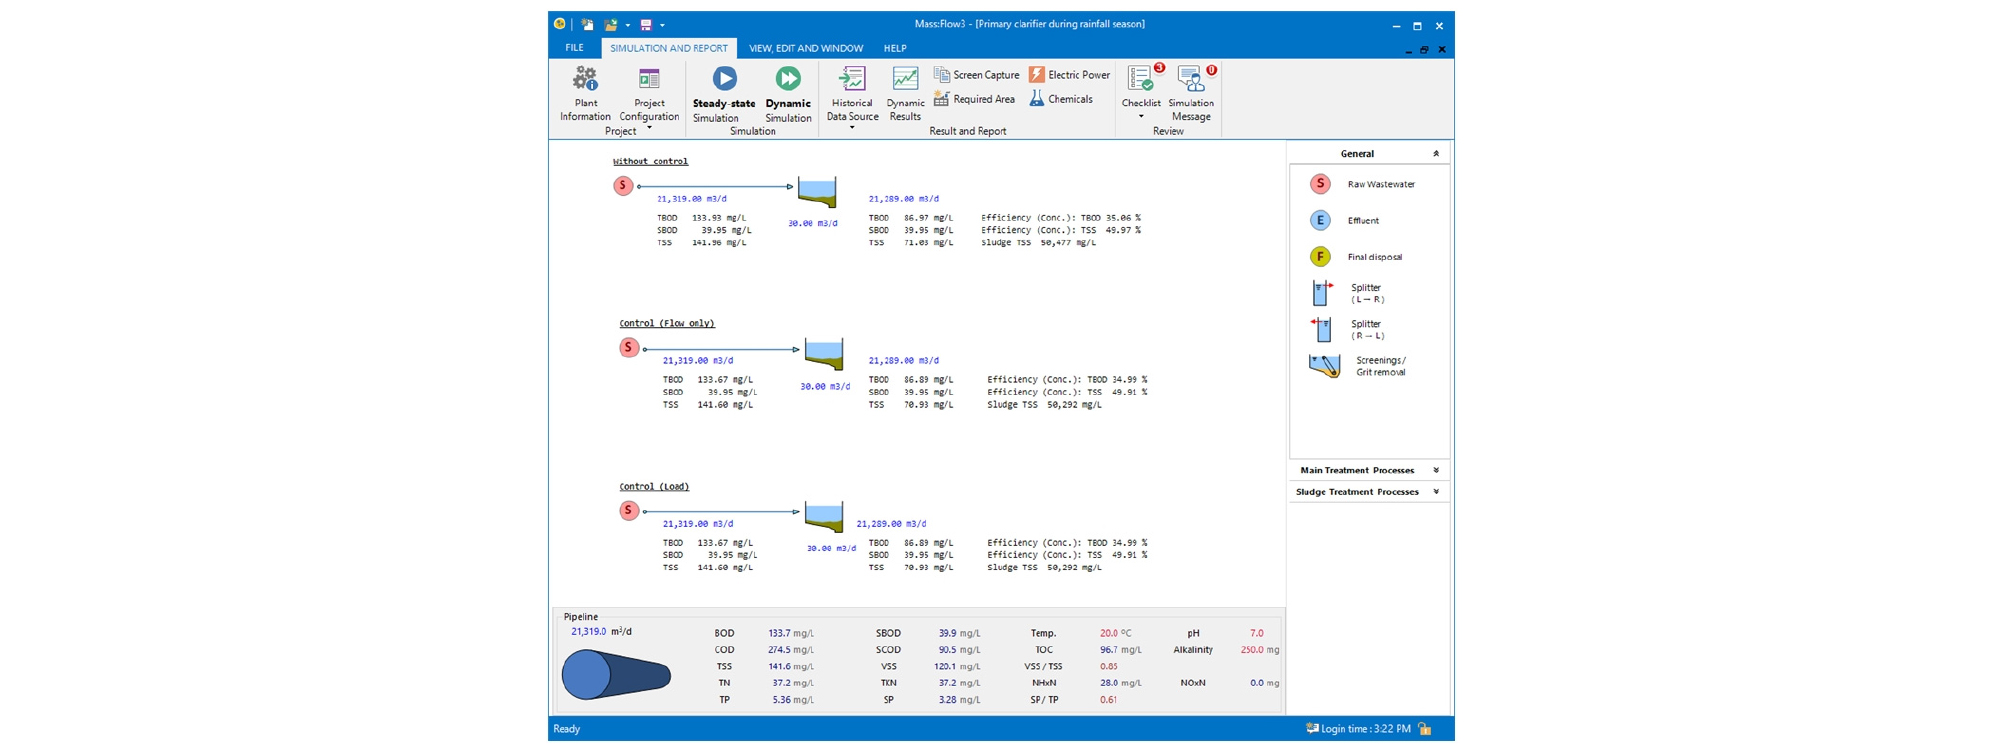This screenshot has height=751, width=2008.
Task: Select the Raw Wastewater element icon
Action: point(1320,184)
